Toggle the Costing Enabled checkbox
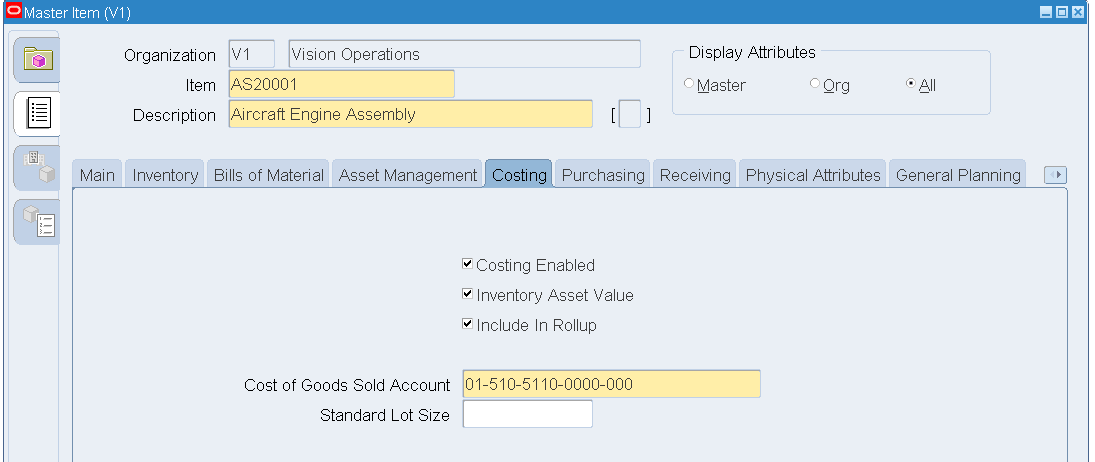The width and height of the screenshot is (1095, 462). (468, 264)
